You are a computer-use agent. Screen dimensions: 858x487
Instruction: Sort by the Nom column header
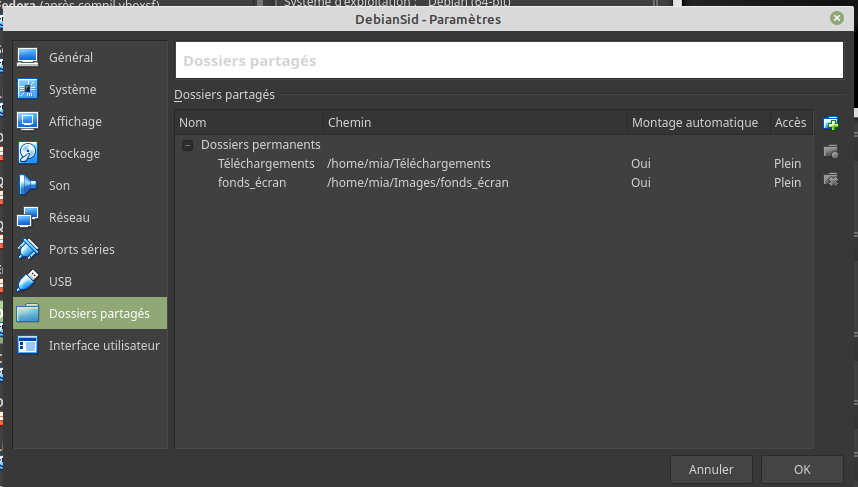click(250, 123)
